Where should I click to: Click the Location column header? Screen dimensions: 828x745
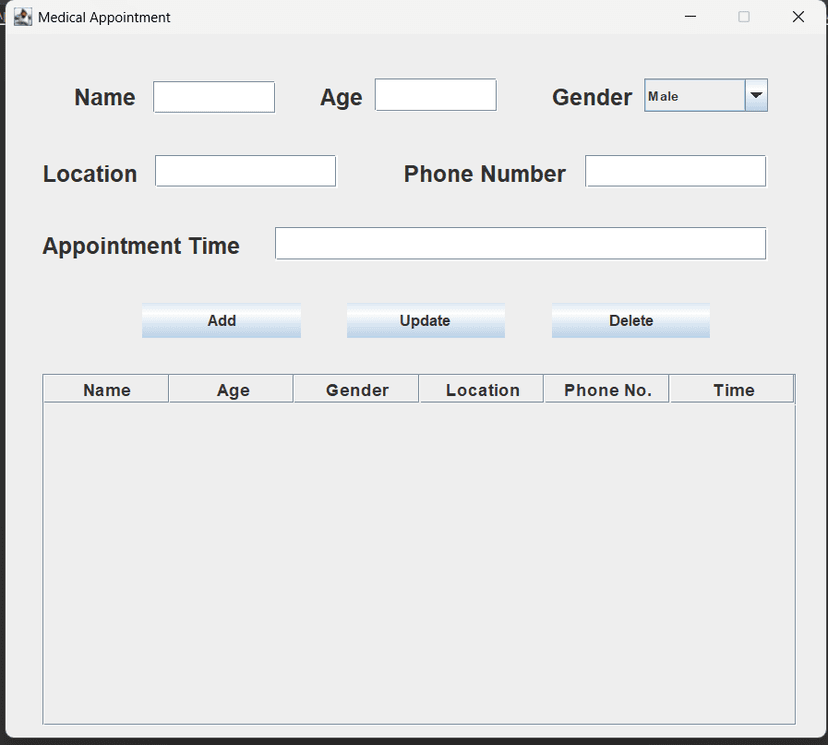click(x=481, y=389)
